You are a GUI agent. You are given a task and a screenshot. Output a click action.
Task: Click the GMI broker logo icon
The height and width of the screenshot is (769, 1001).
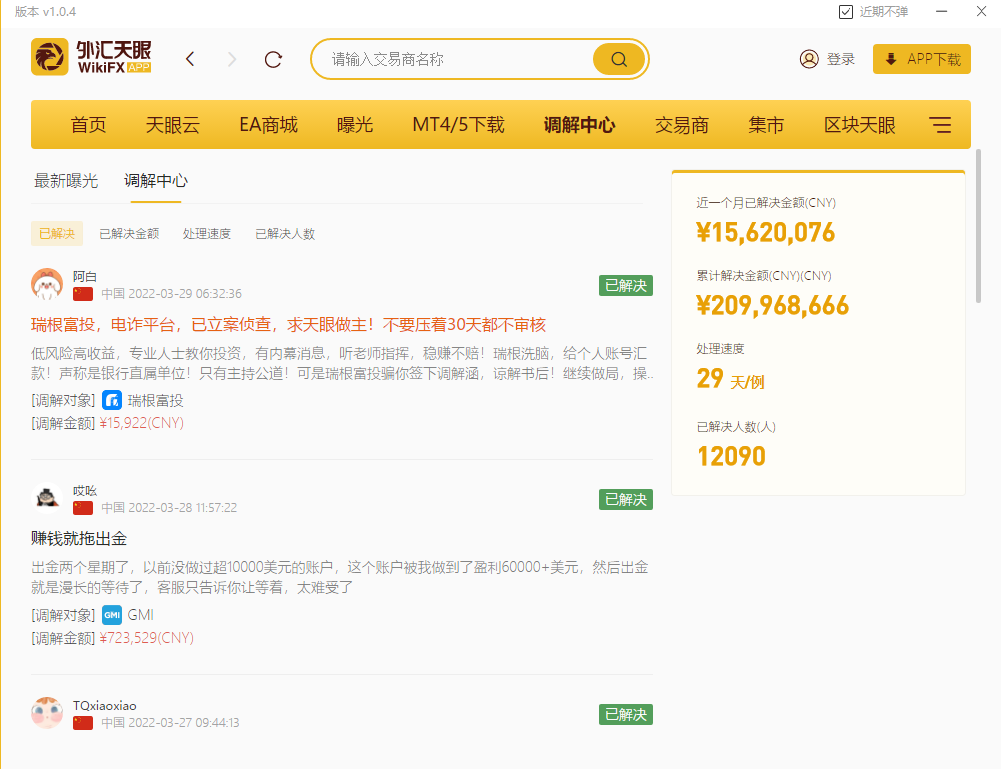click(112, 615)
